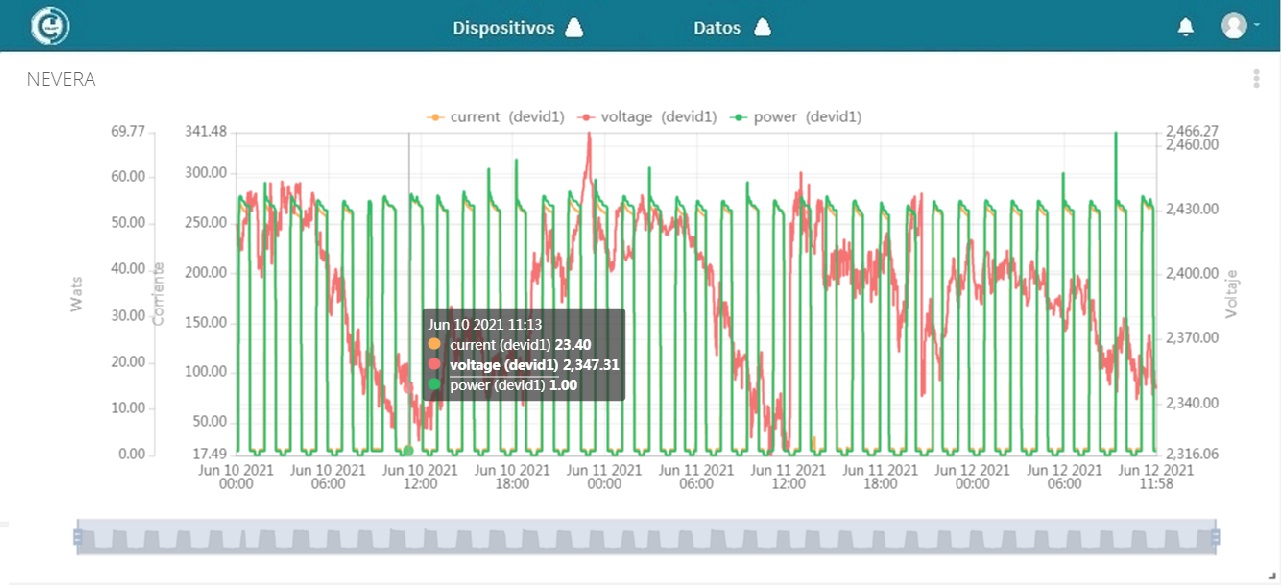Image resolution: width=1281 pixels, height=585 pixels.
Task: Click the Wats axis title
Action: (x=77, y=295)
